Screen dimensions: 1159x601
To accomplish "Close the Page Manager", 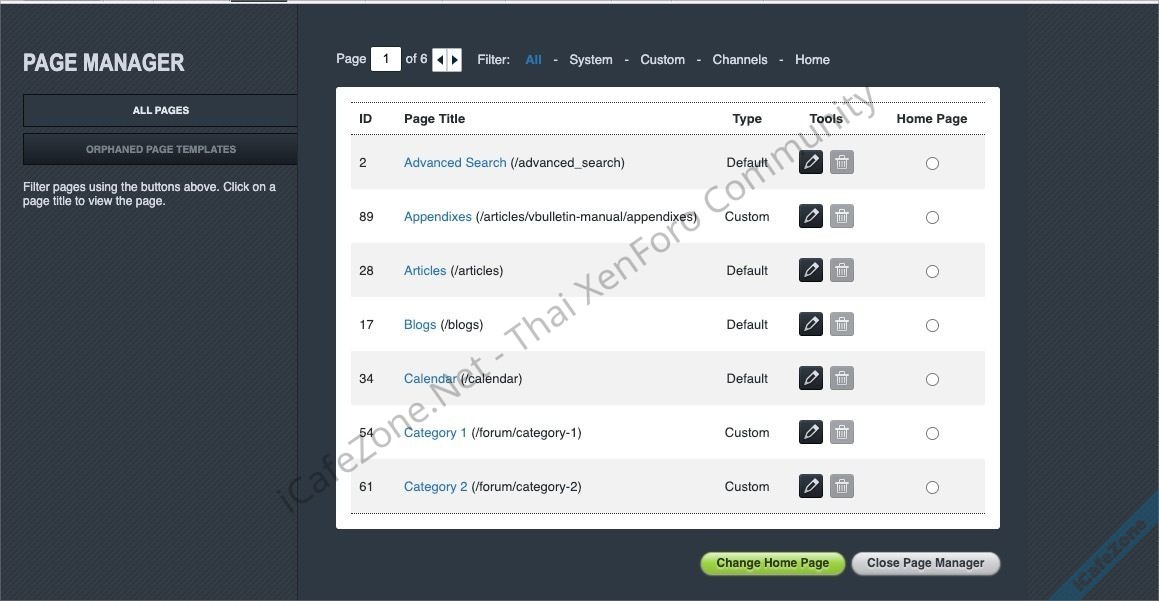I will pyautogui.click(x=925, y=563).
